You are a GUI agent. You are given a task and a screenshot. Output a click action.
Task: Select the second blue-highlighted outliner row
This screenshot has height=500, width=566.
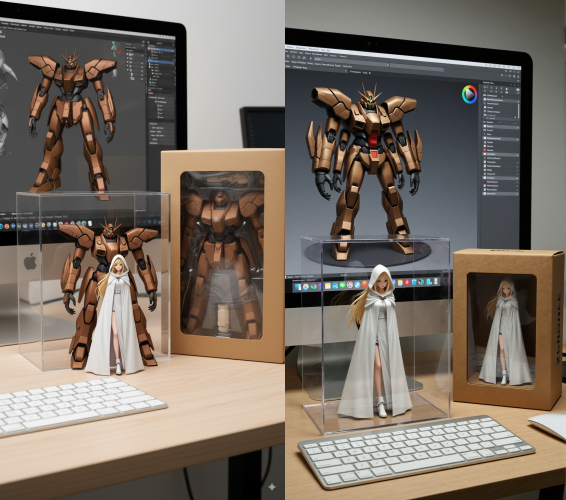161,62
